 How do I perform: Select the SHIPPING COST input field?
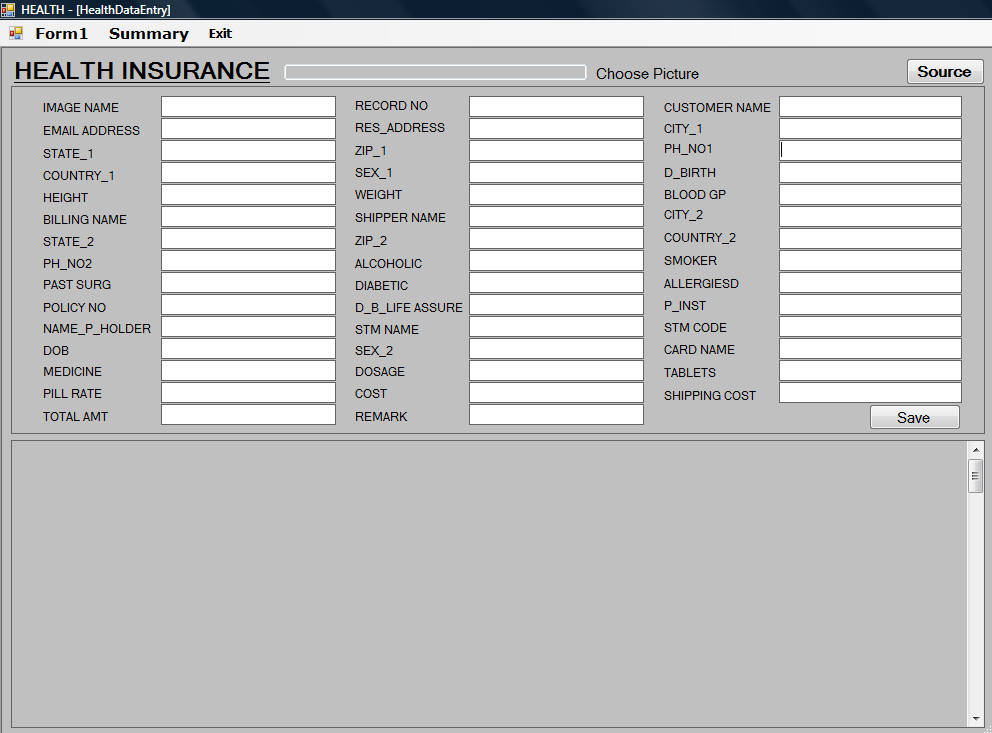[x=870, y=393]
